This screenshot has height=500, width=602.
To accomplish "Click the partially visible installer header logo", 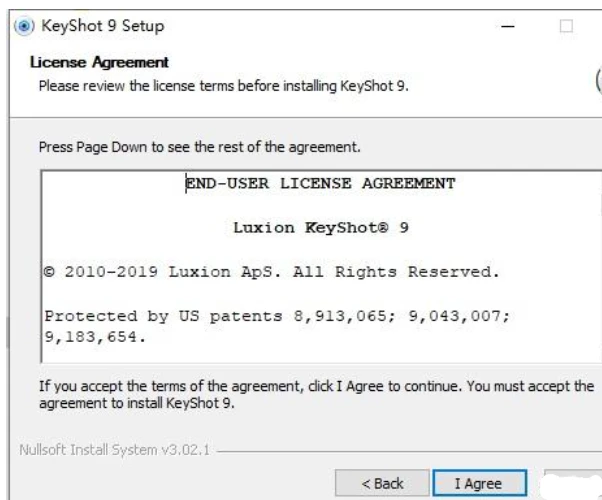I will [x=599, y=80].
